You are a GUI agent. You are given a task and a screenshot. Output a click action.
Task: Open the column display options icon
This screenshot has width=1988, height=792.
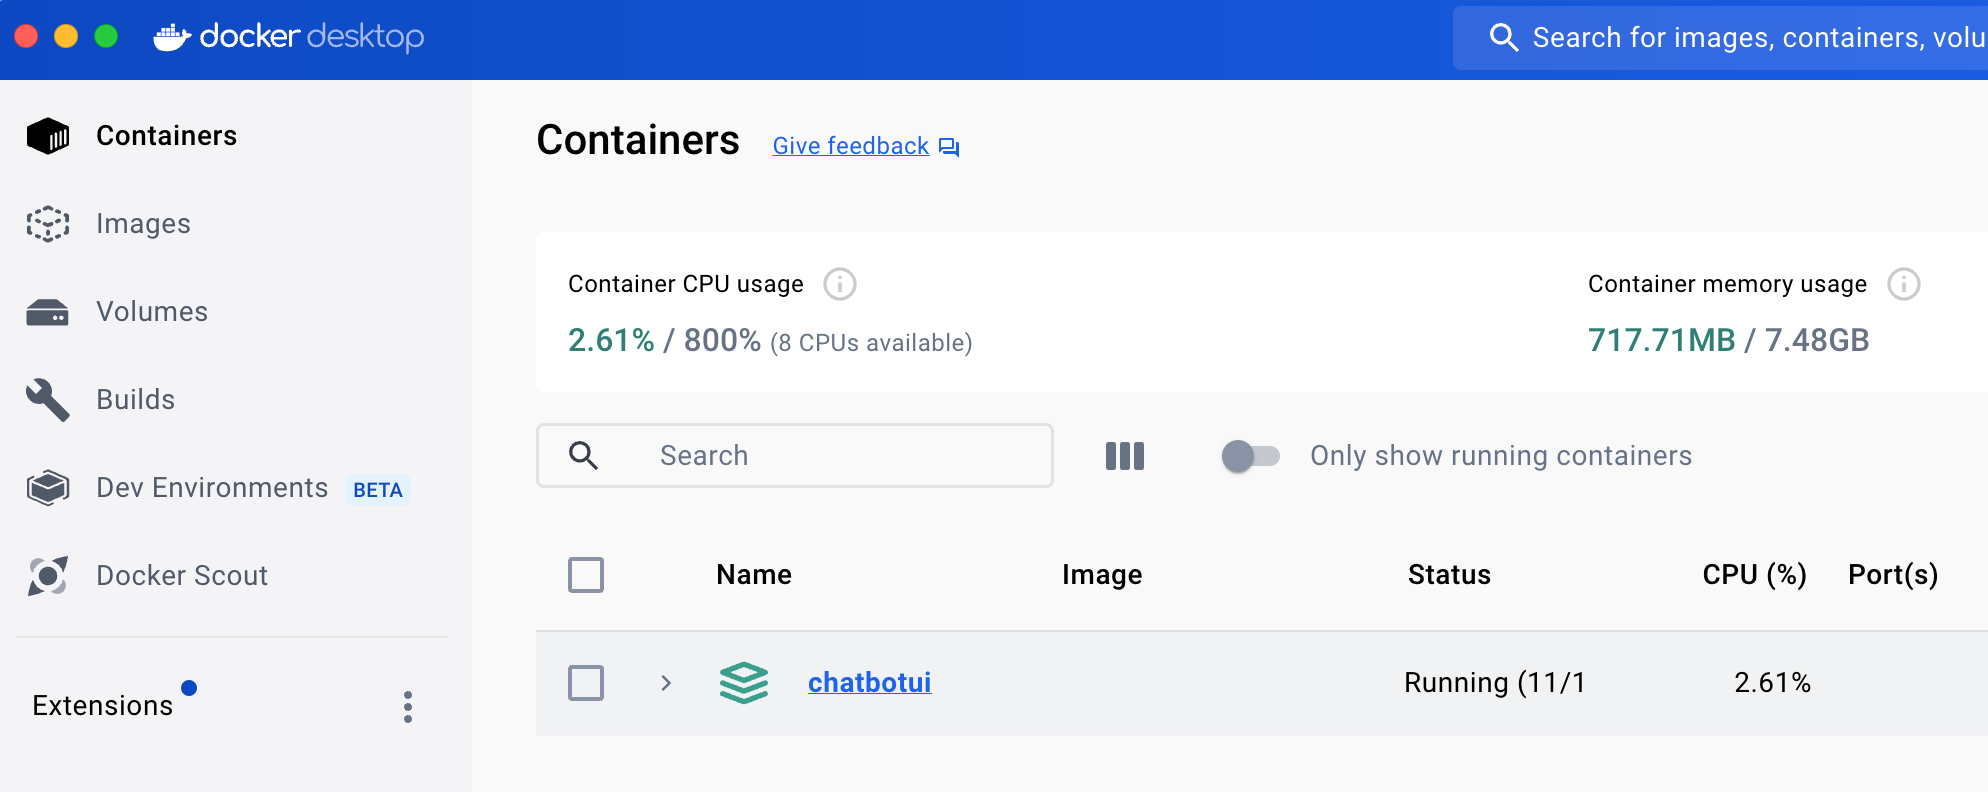[x=1125, y=456]
